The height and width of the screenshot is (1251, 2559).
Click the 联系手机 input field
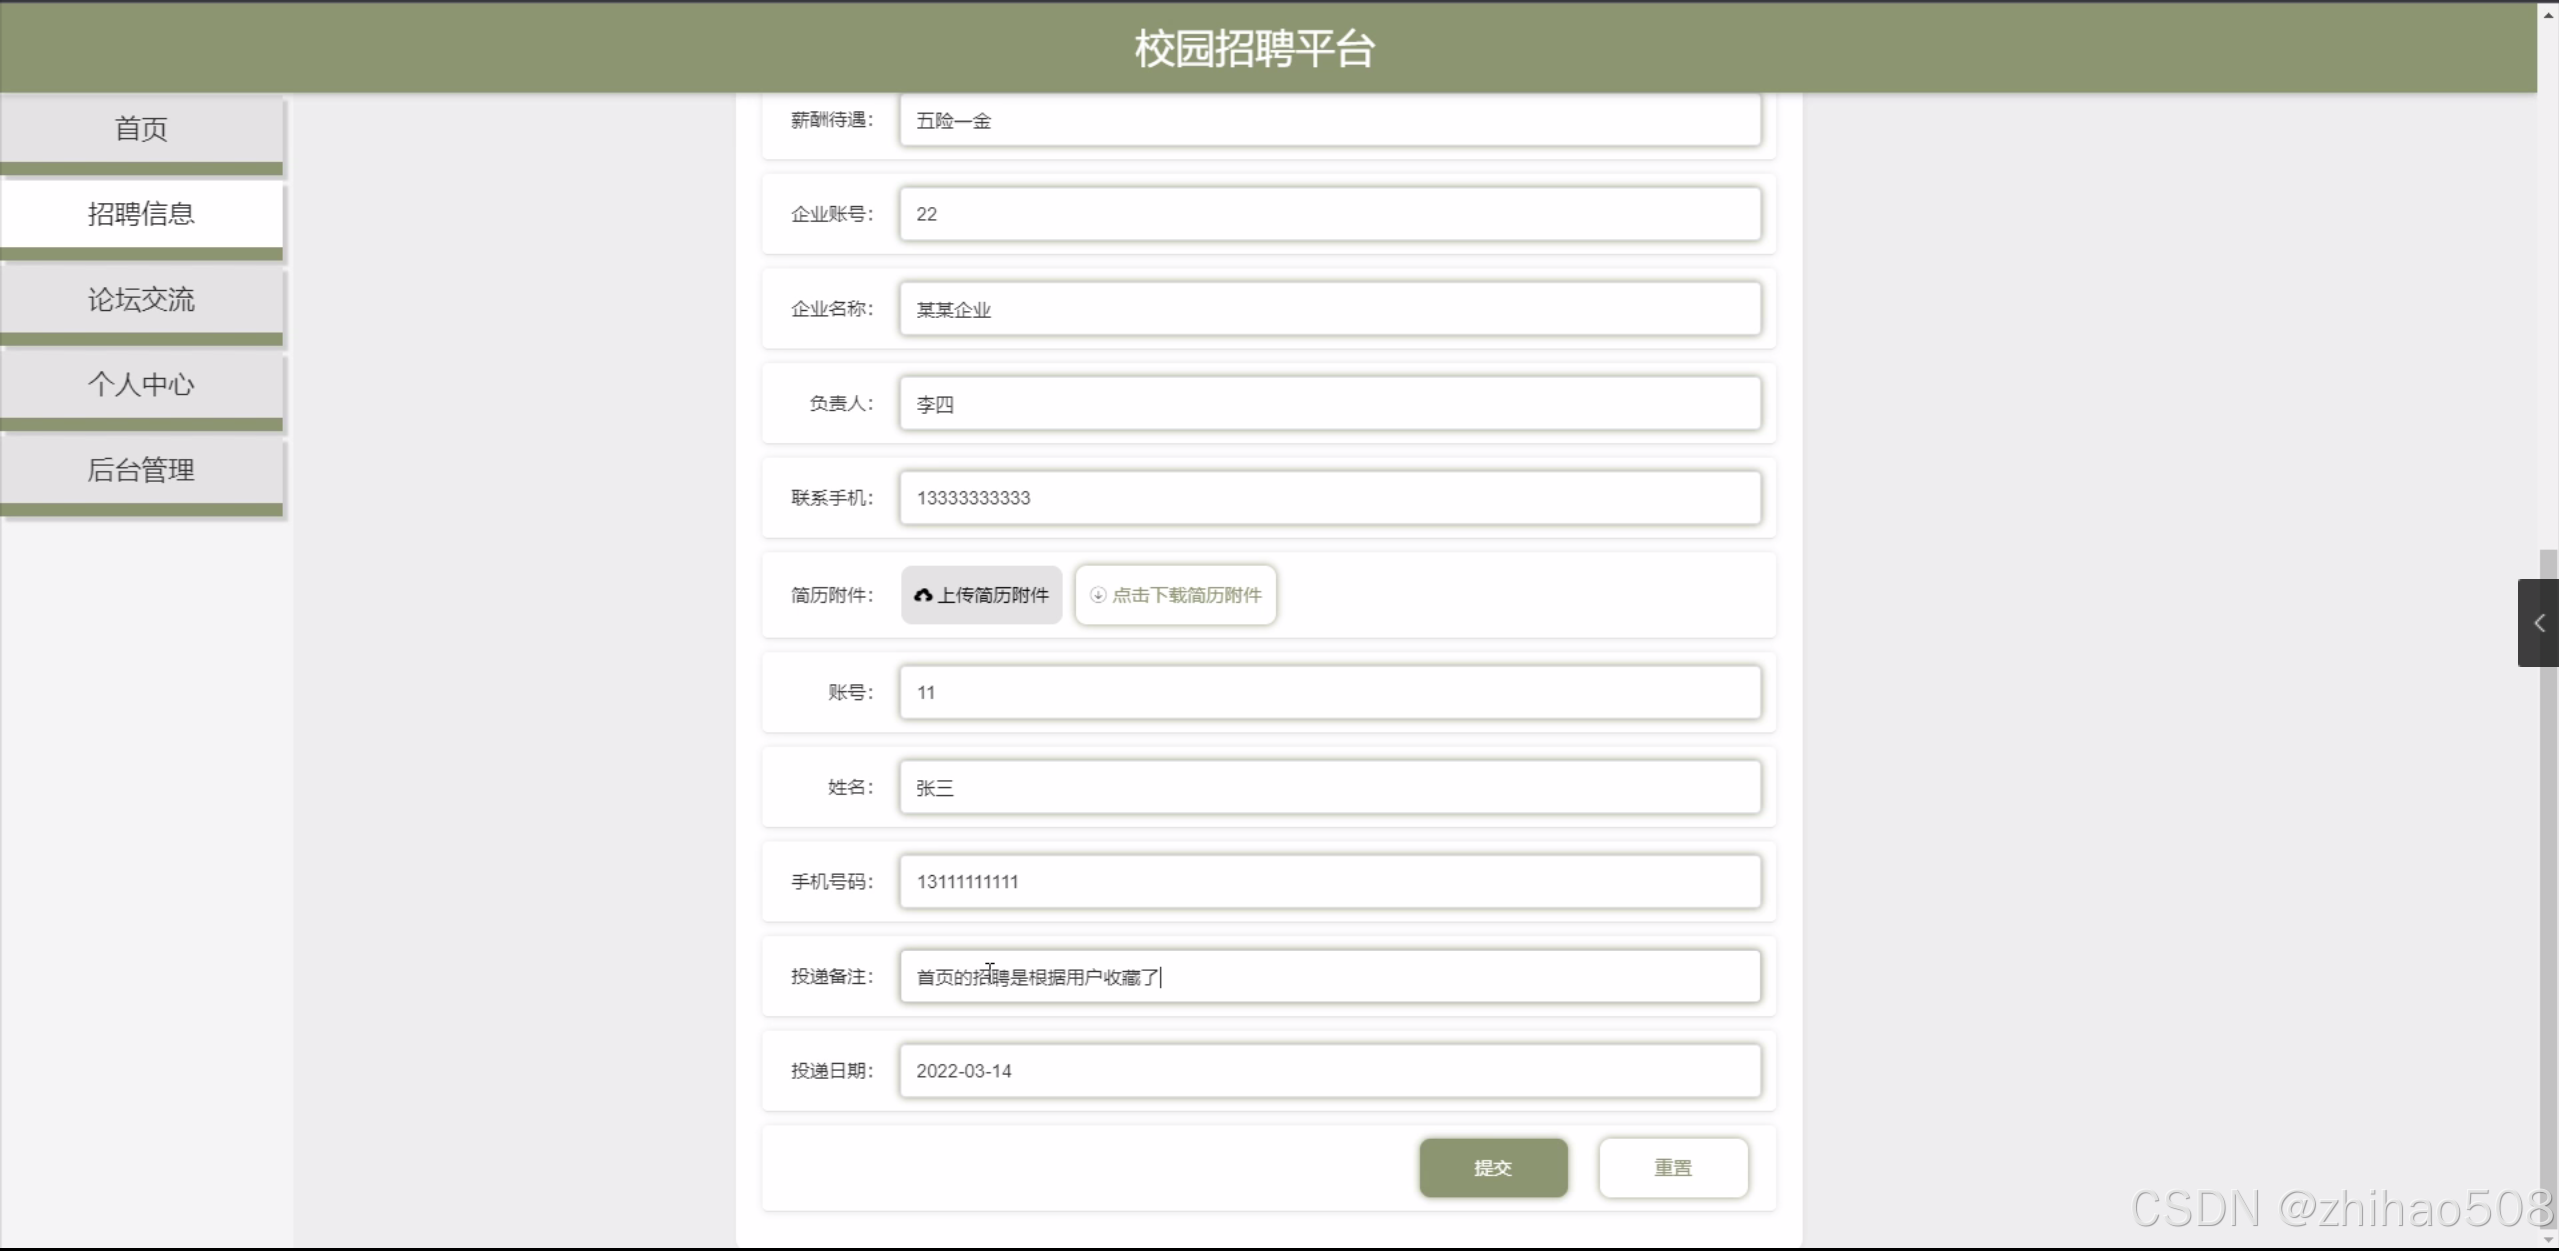coord(1329,498)
